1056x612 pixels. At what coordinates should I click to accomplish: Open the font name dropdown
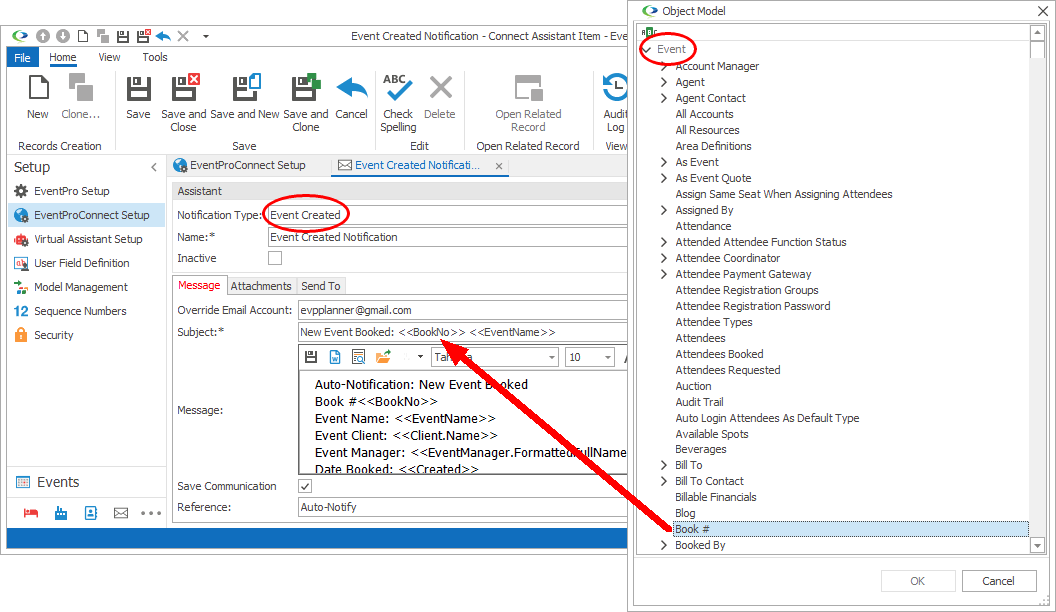(552, 358)
